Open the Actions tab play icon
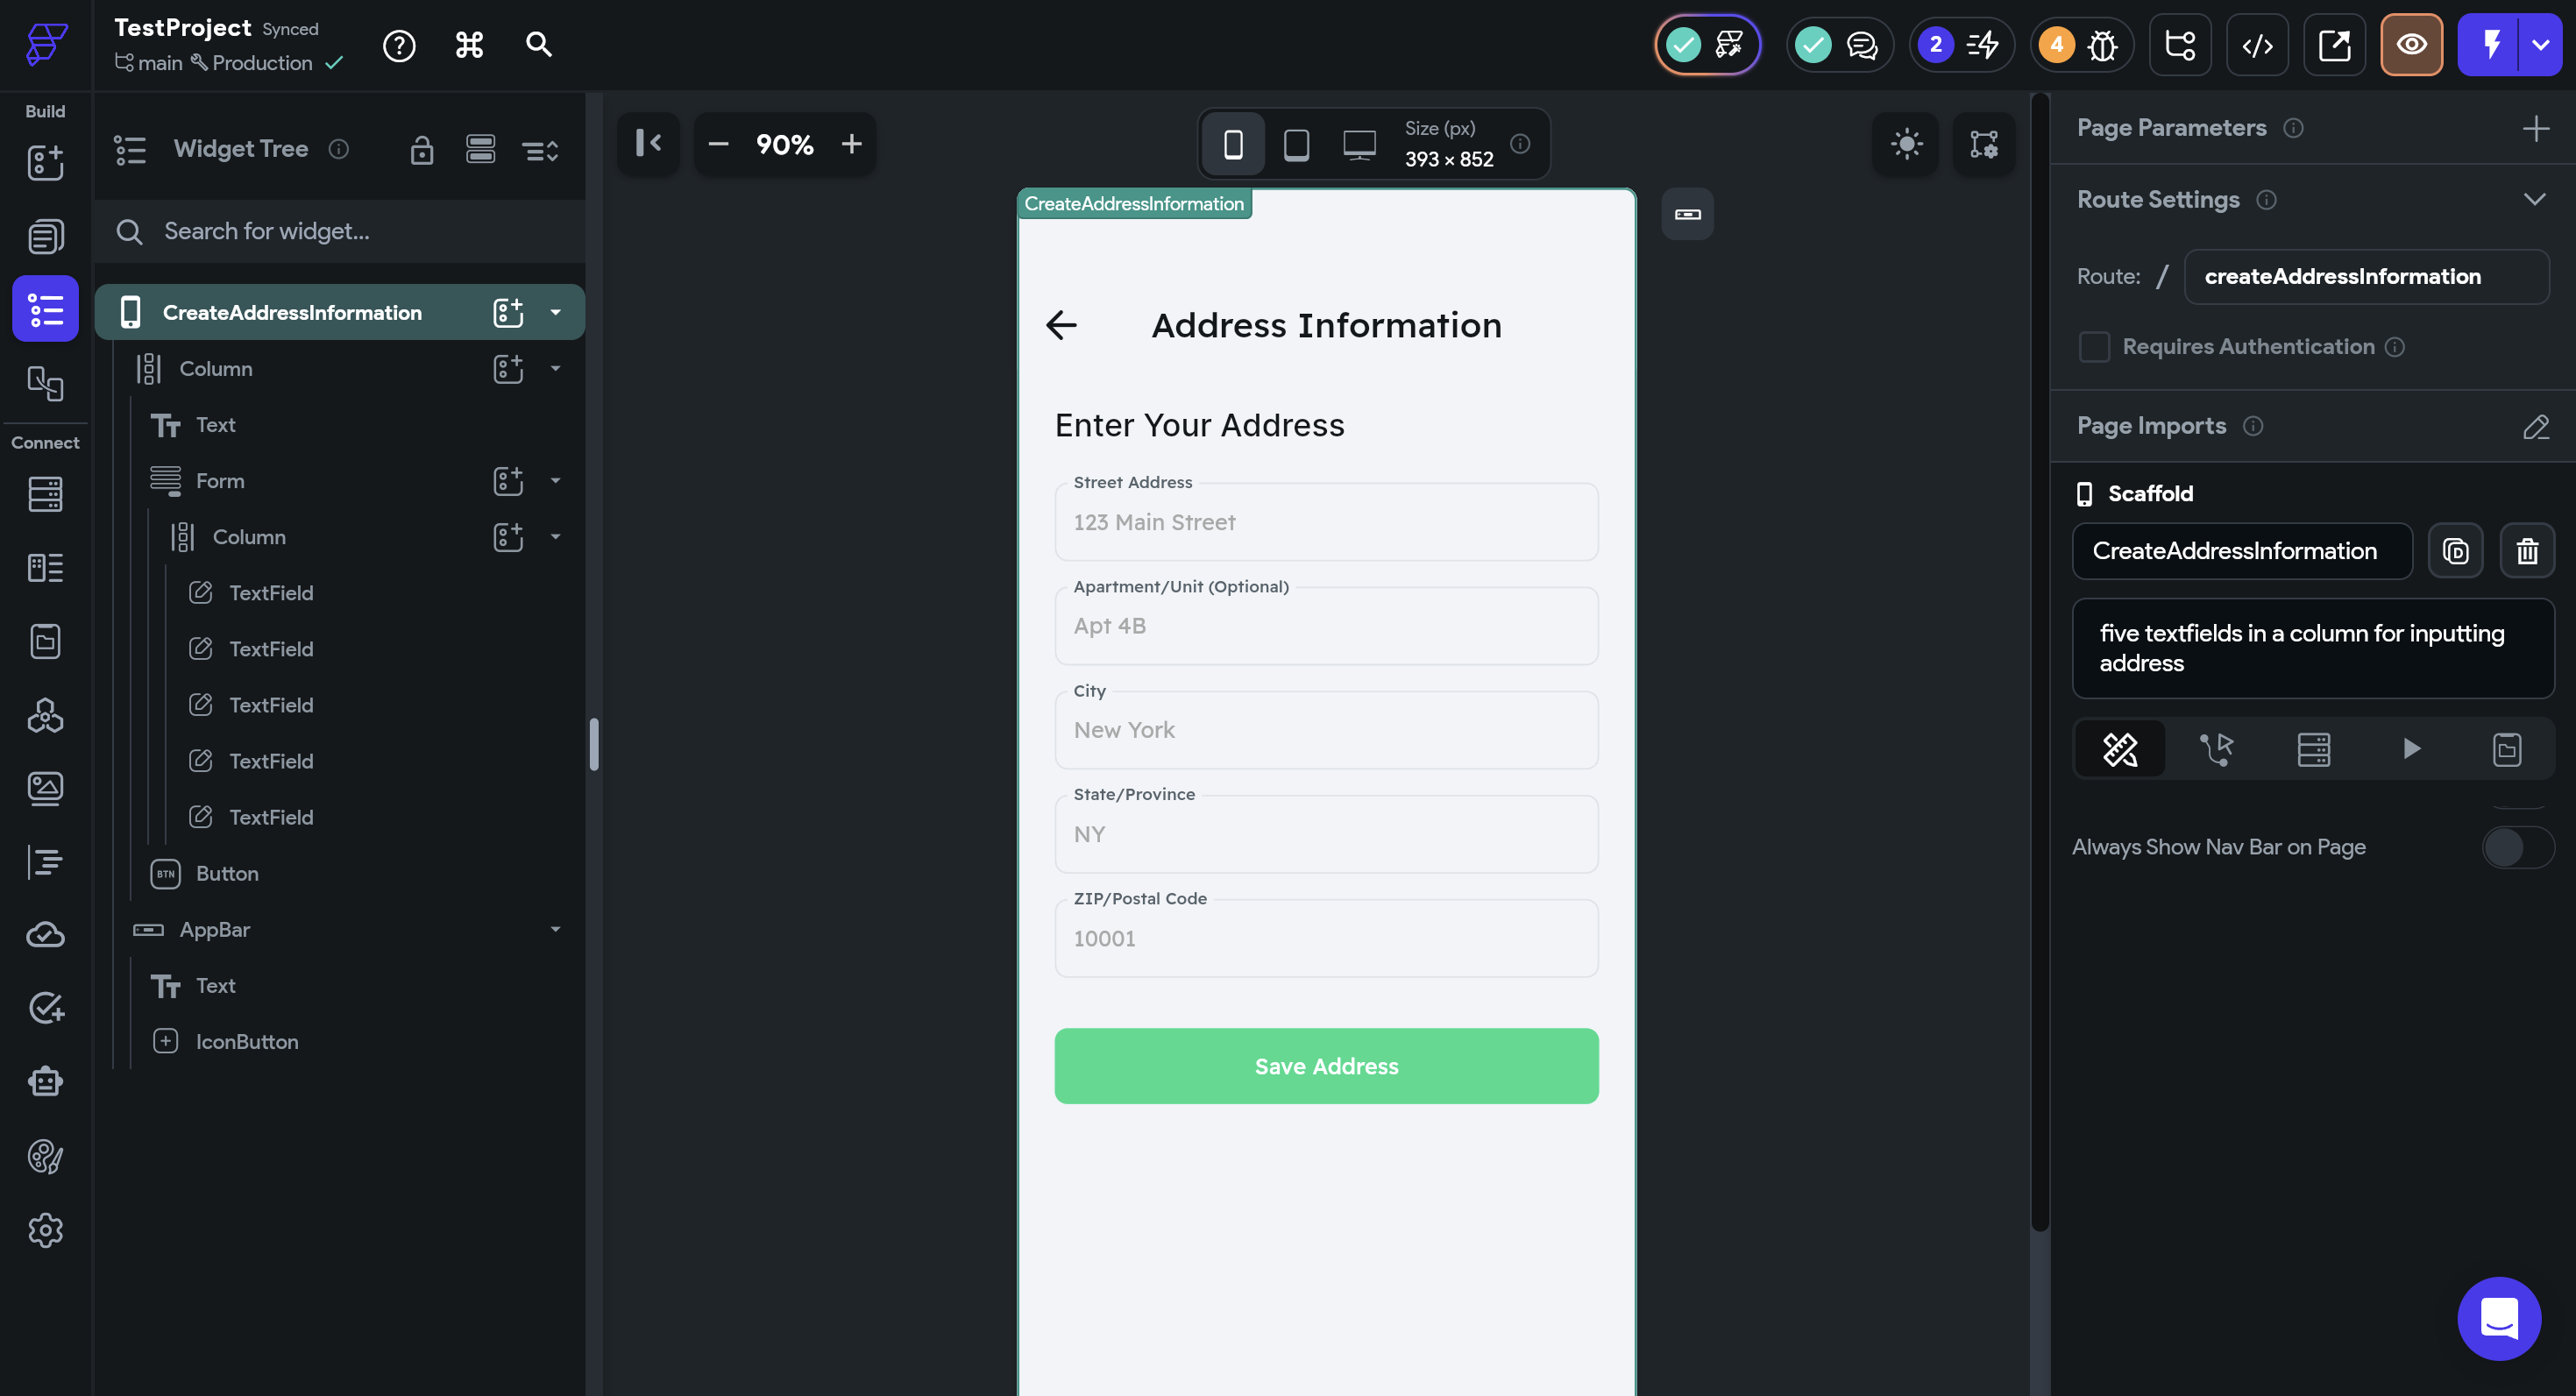Image resolution: width=2576 pixels, height=1396 pixels. (2411, 749)
